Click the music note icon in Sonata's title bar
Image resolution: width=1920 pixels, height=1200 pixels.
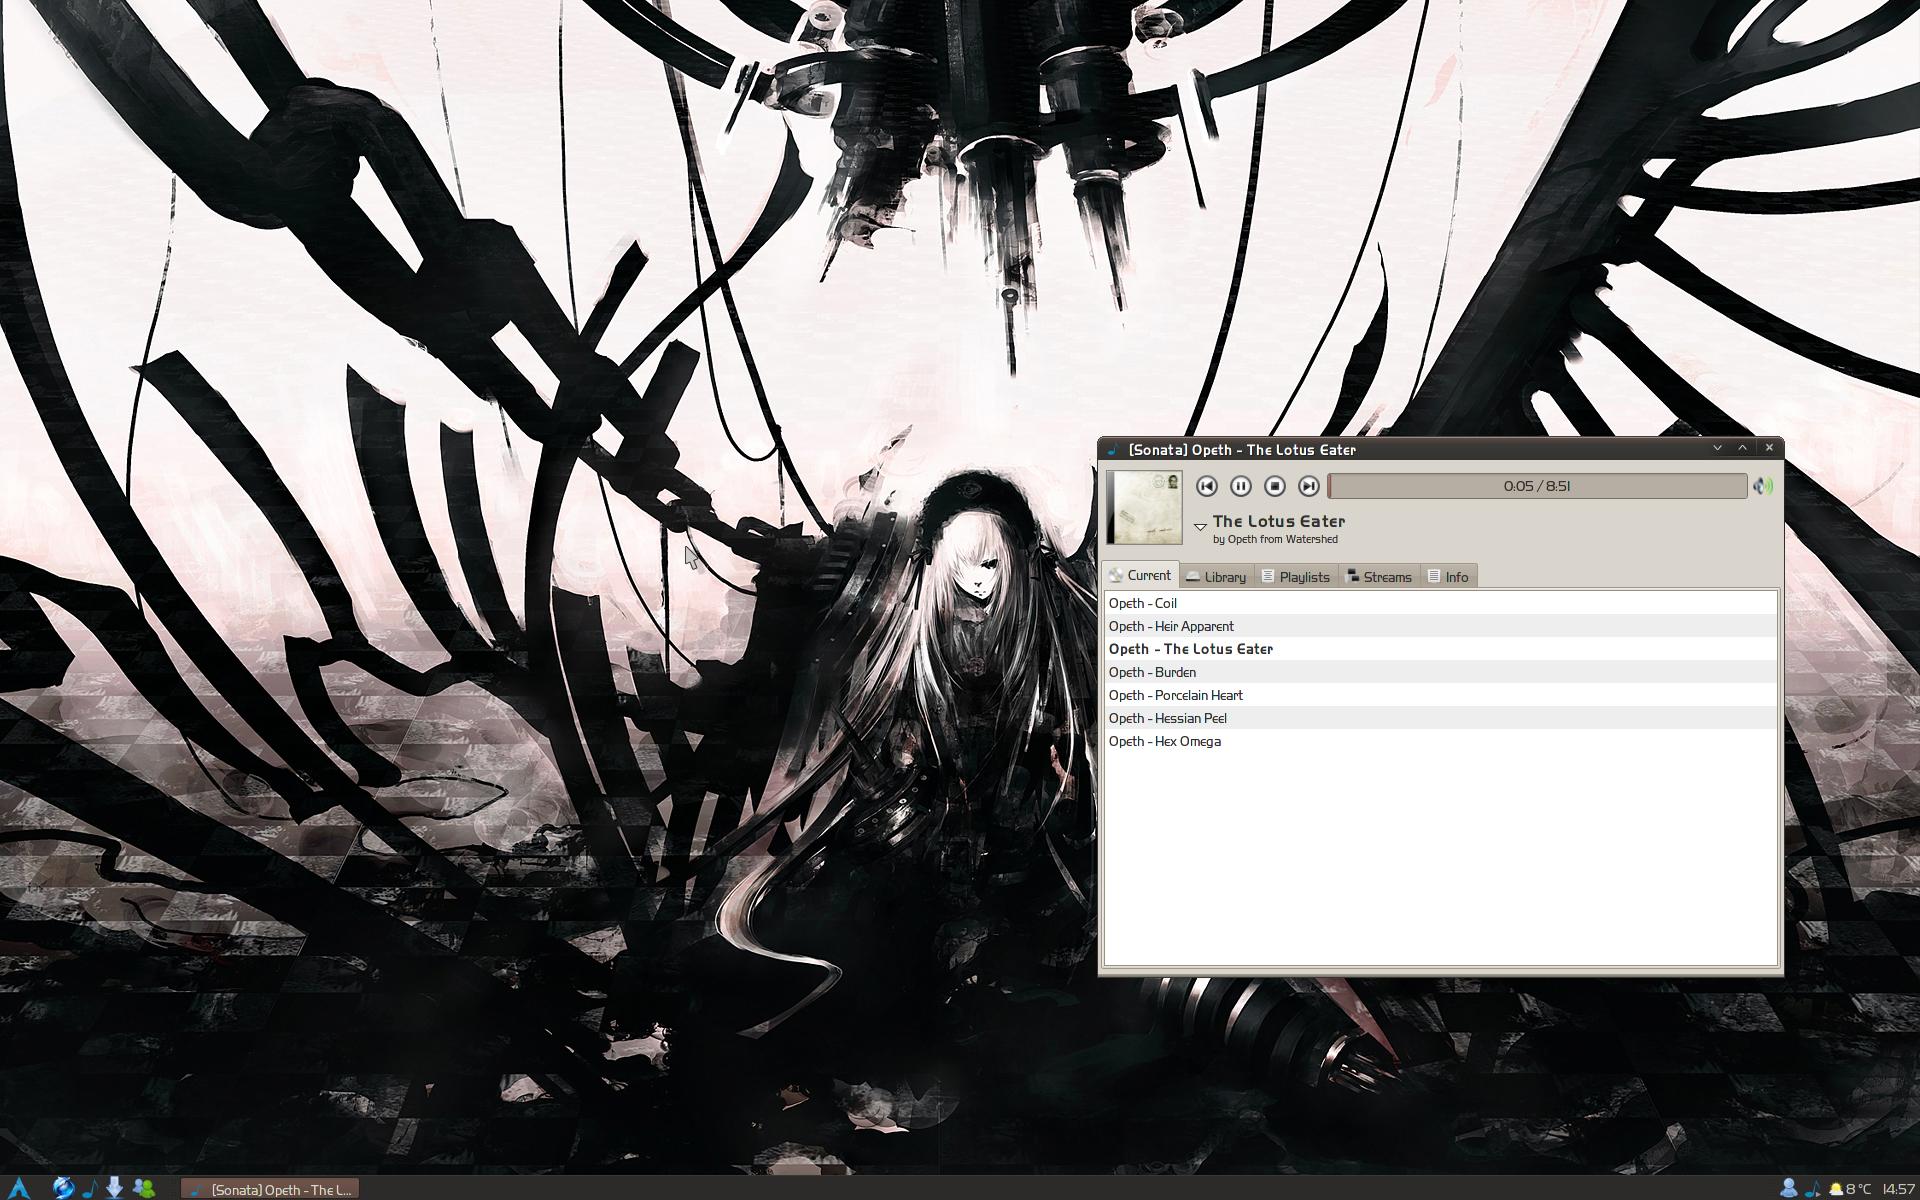[x=1113, y=449]
